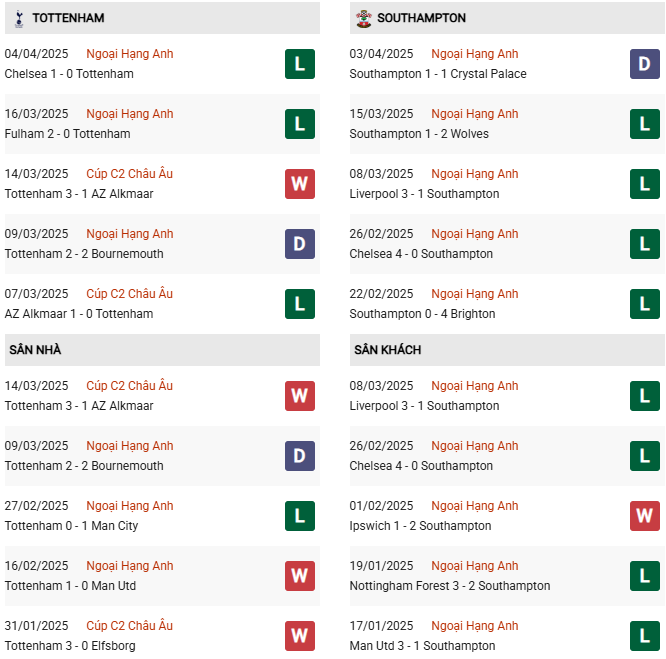Click W badge for Tottenham 3 - 0 Elfsborg
This screenshot has width=666, height=659.
pos(299,636)
